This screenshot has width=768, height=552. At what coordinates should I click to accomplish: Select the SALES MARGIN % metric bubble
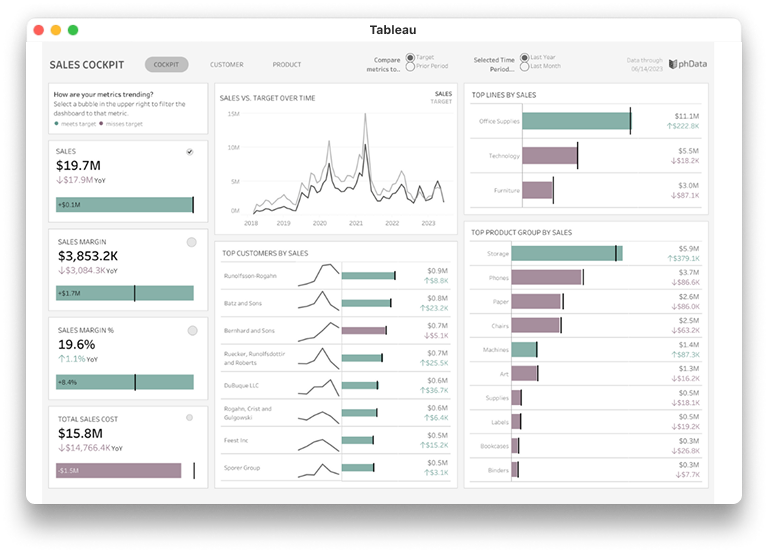click(x=192, y=331)
